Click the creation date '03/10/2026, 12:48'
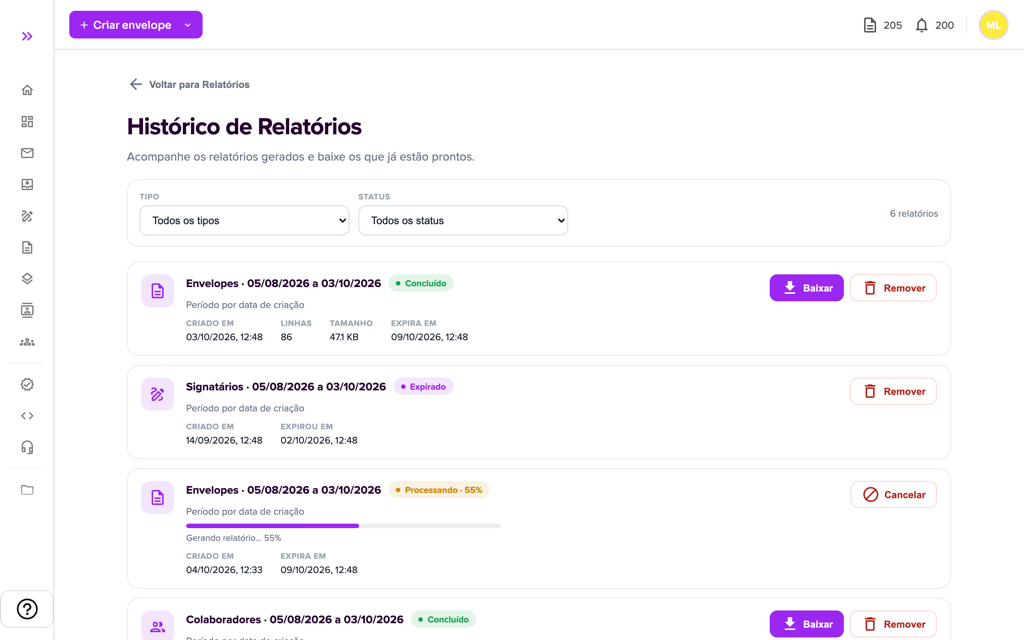1024x640 pixels. pos(224,337)
